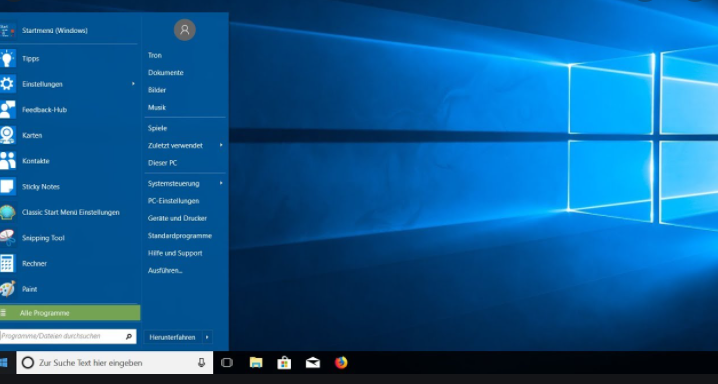The image size is (718, 384).
Task: Click the Startmenü (Windows) icon
Action: click(7, 31)
